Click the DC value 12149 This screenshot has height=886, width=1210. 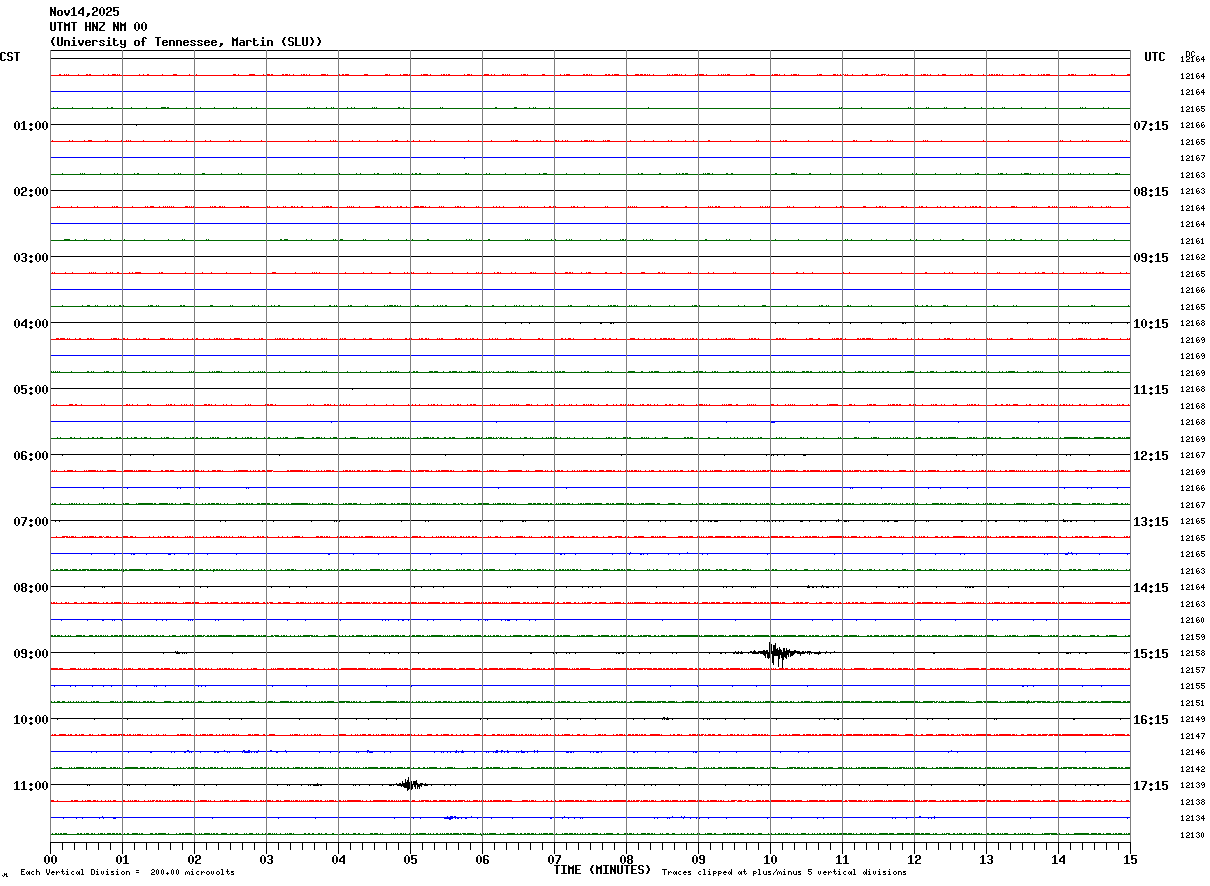(1192, 719)
